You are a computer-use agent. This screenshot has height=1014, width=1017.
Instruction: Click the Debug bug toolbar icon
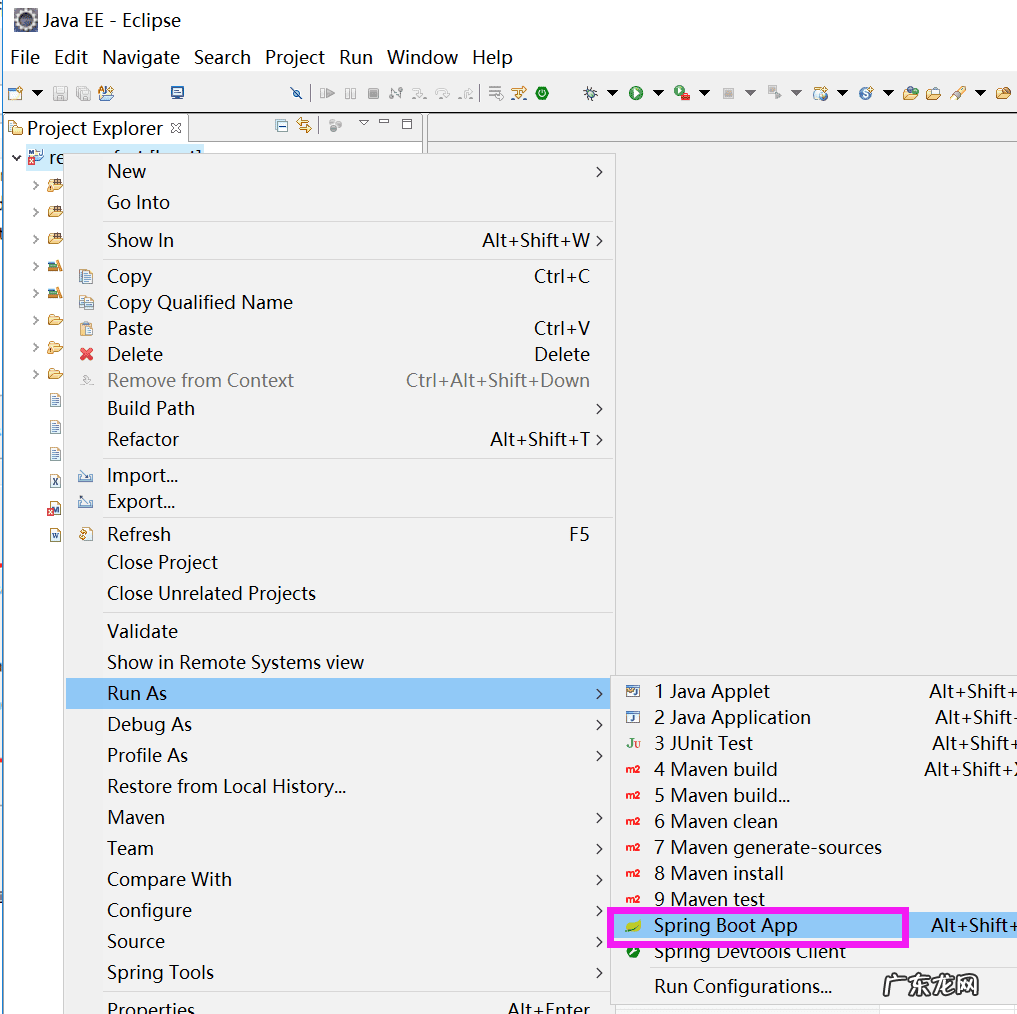[591, 93]
